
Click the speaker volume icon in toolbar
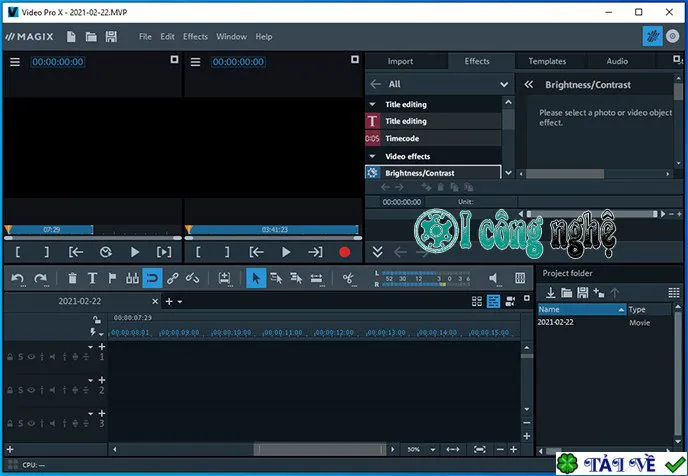tap(493, 278)
